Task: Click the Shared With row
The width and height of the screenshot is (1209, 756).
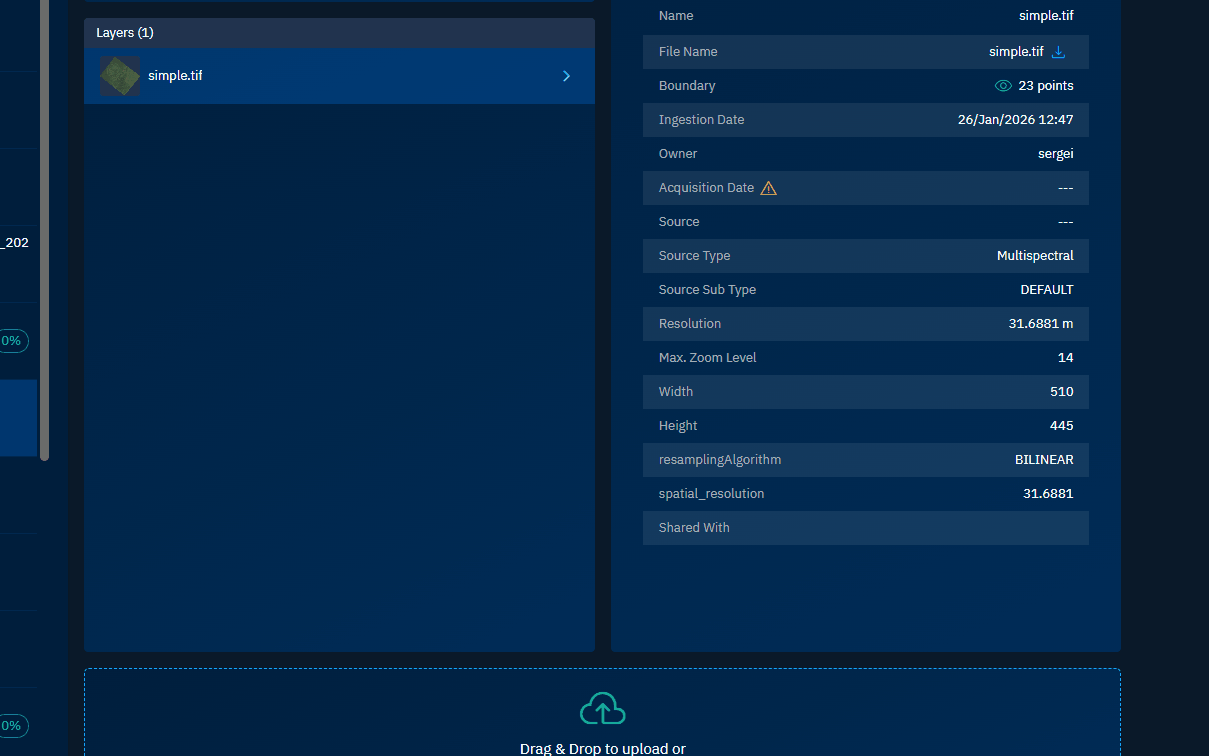Action: [x=865, y=528]
